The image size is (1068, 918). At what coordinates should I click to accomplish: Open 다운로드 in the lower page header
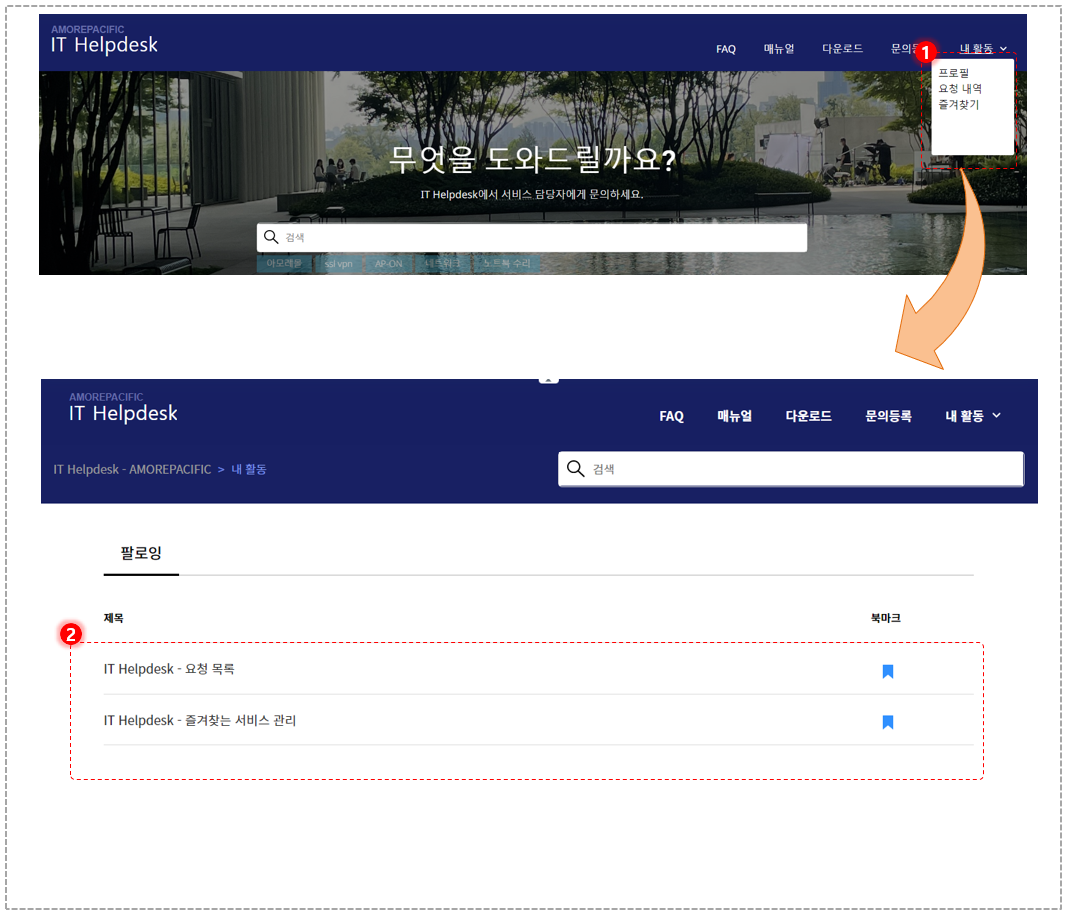point(808,416)
